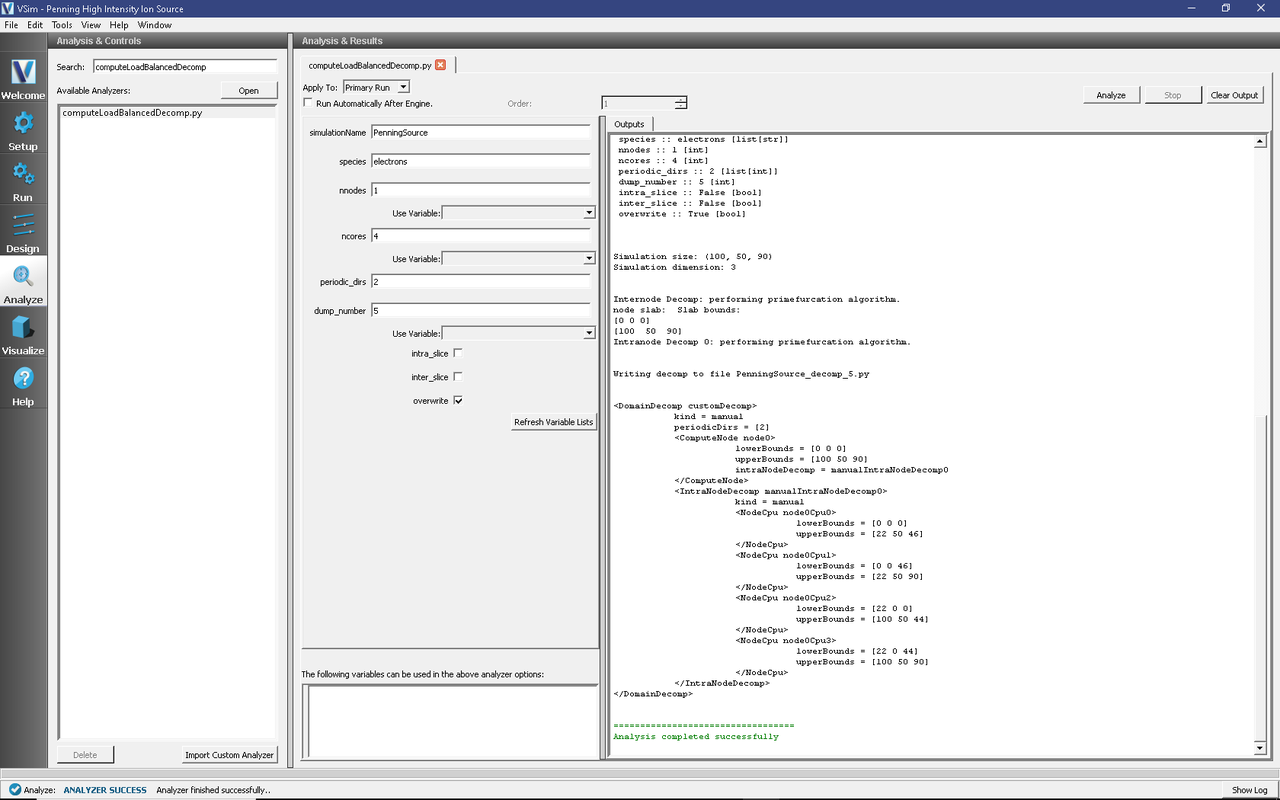This screenshot has width=1280, height=800.
Task: Open the Use Variable dropdown under nnodes
Action: pyautogui.click(x=518, y=212)
